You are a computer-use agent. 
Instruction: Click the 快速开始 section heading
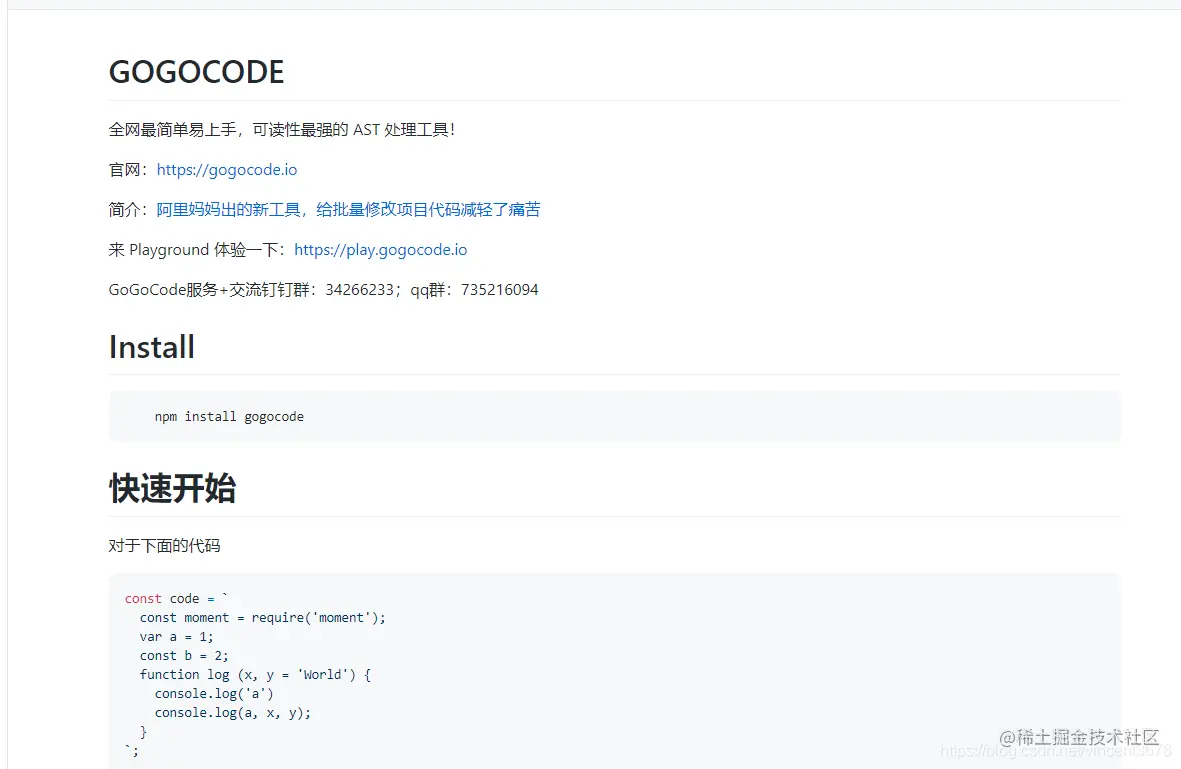[173, 488]
